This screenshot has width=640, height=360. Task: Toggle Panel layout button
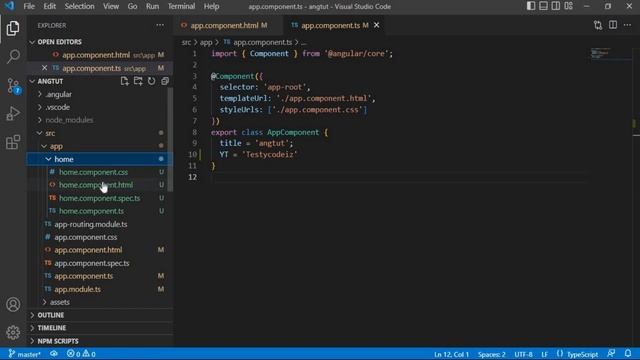(543, 6)
